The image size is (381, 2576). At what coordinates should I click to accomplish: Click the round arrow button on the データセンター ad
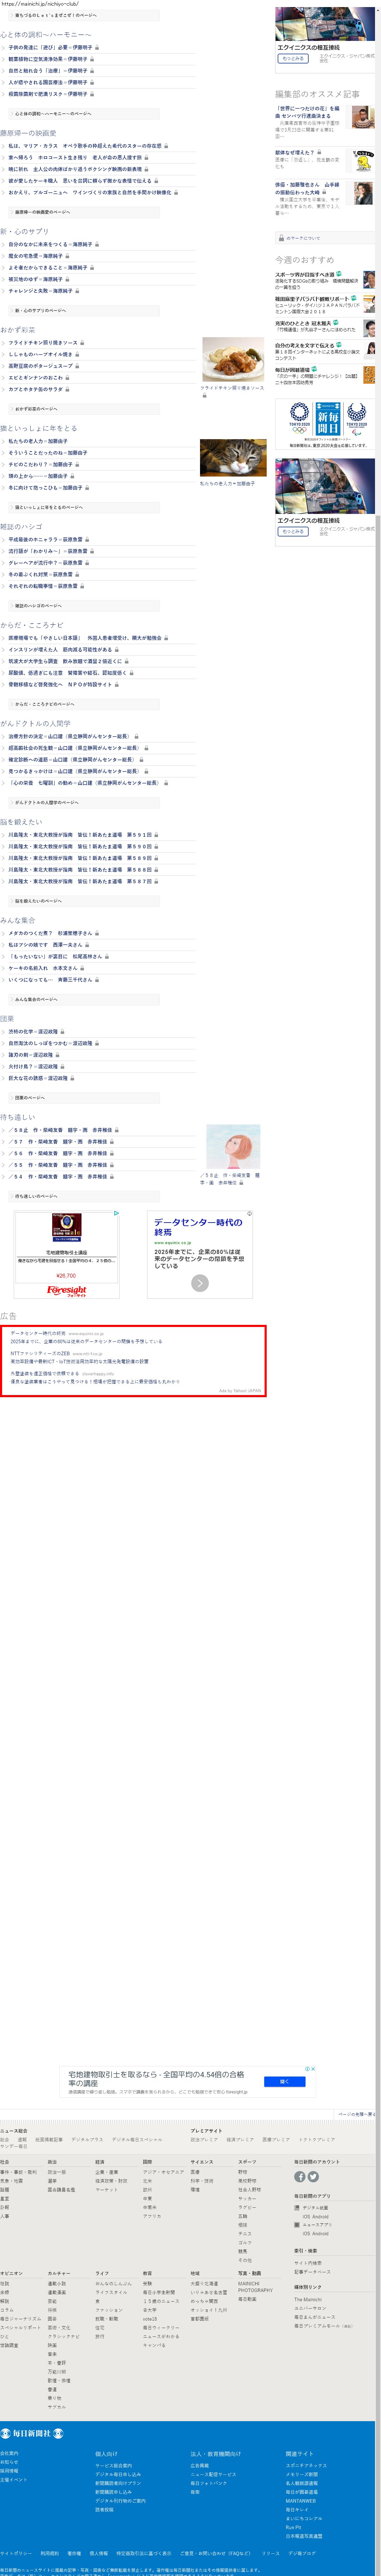[200, 1283]
